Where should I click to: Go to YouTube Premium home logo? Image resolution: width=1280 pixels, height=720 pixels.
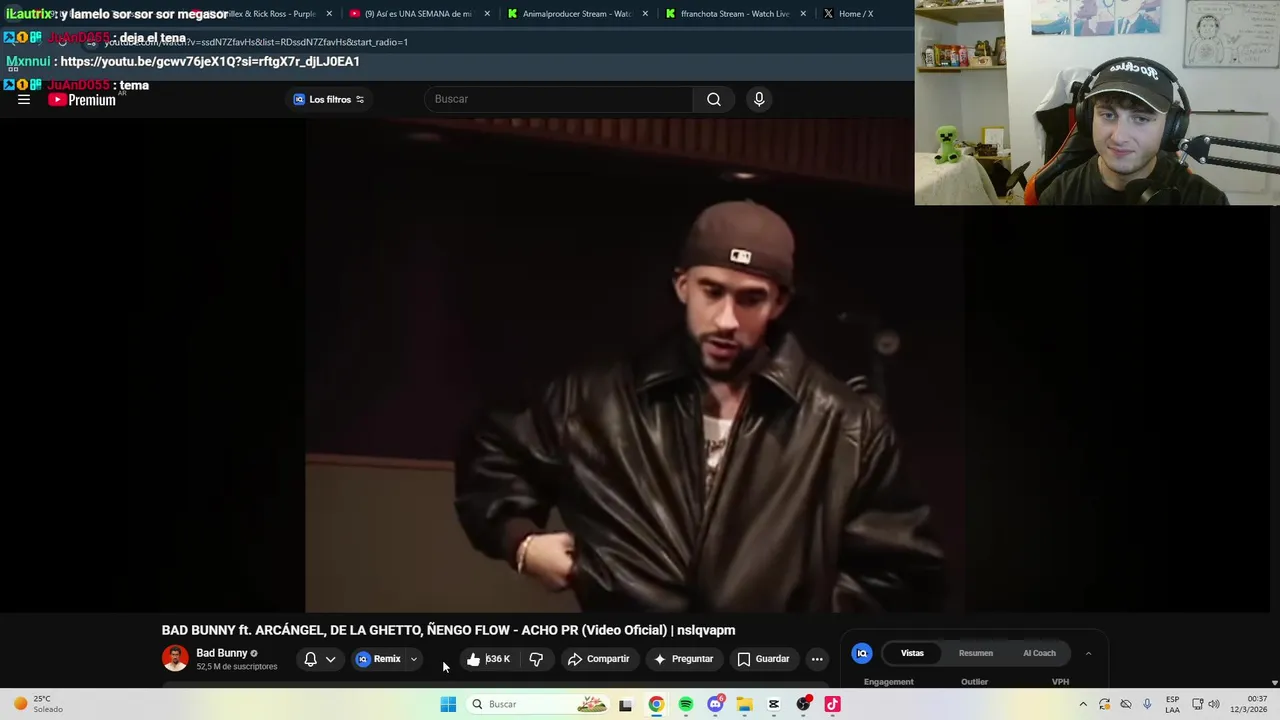tap(82, 99)
